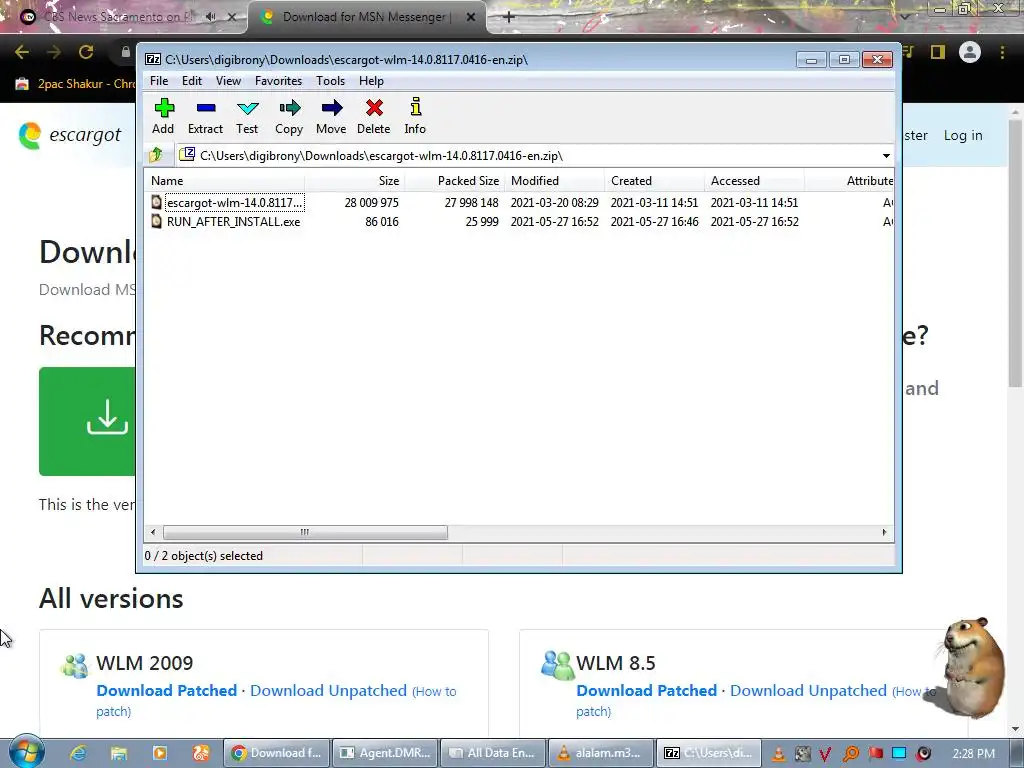1024x768 pixels.
Task: Open Windows Media Player taskbar icon
Action: click(x=159, y=753)
